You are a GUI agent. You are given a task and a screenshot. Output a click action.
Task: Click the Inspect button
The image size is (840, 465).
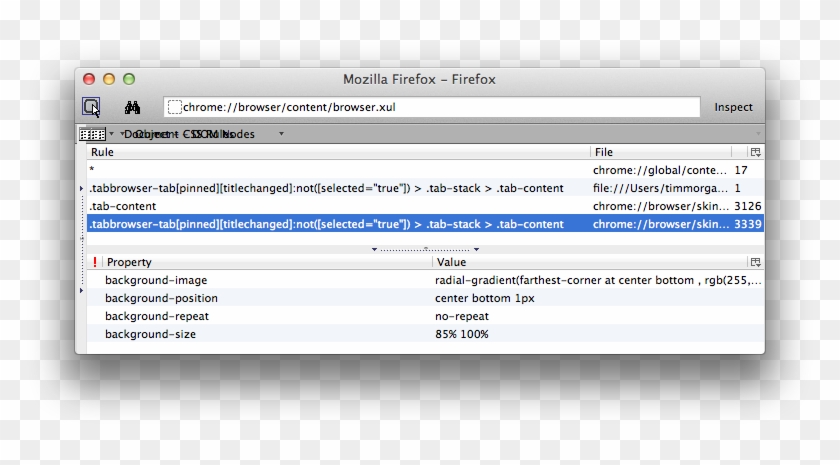coord(733,107)
